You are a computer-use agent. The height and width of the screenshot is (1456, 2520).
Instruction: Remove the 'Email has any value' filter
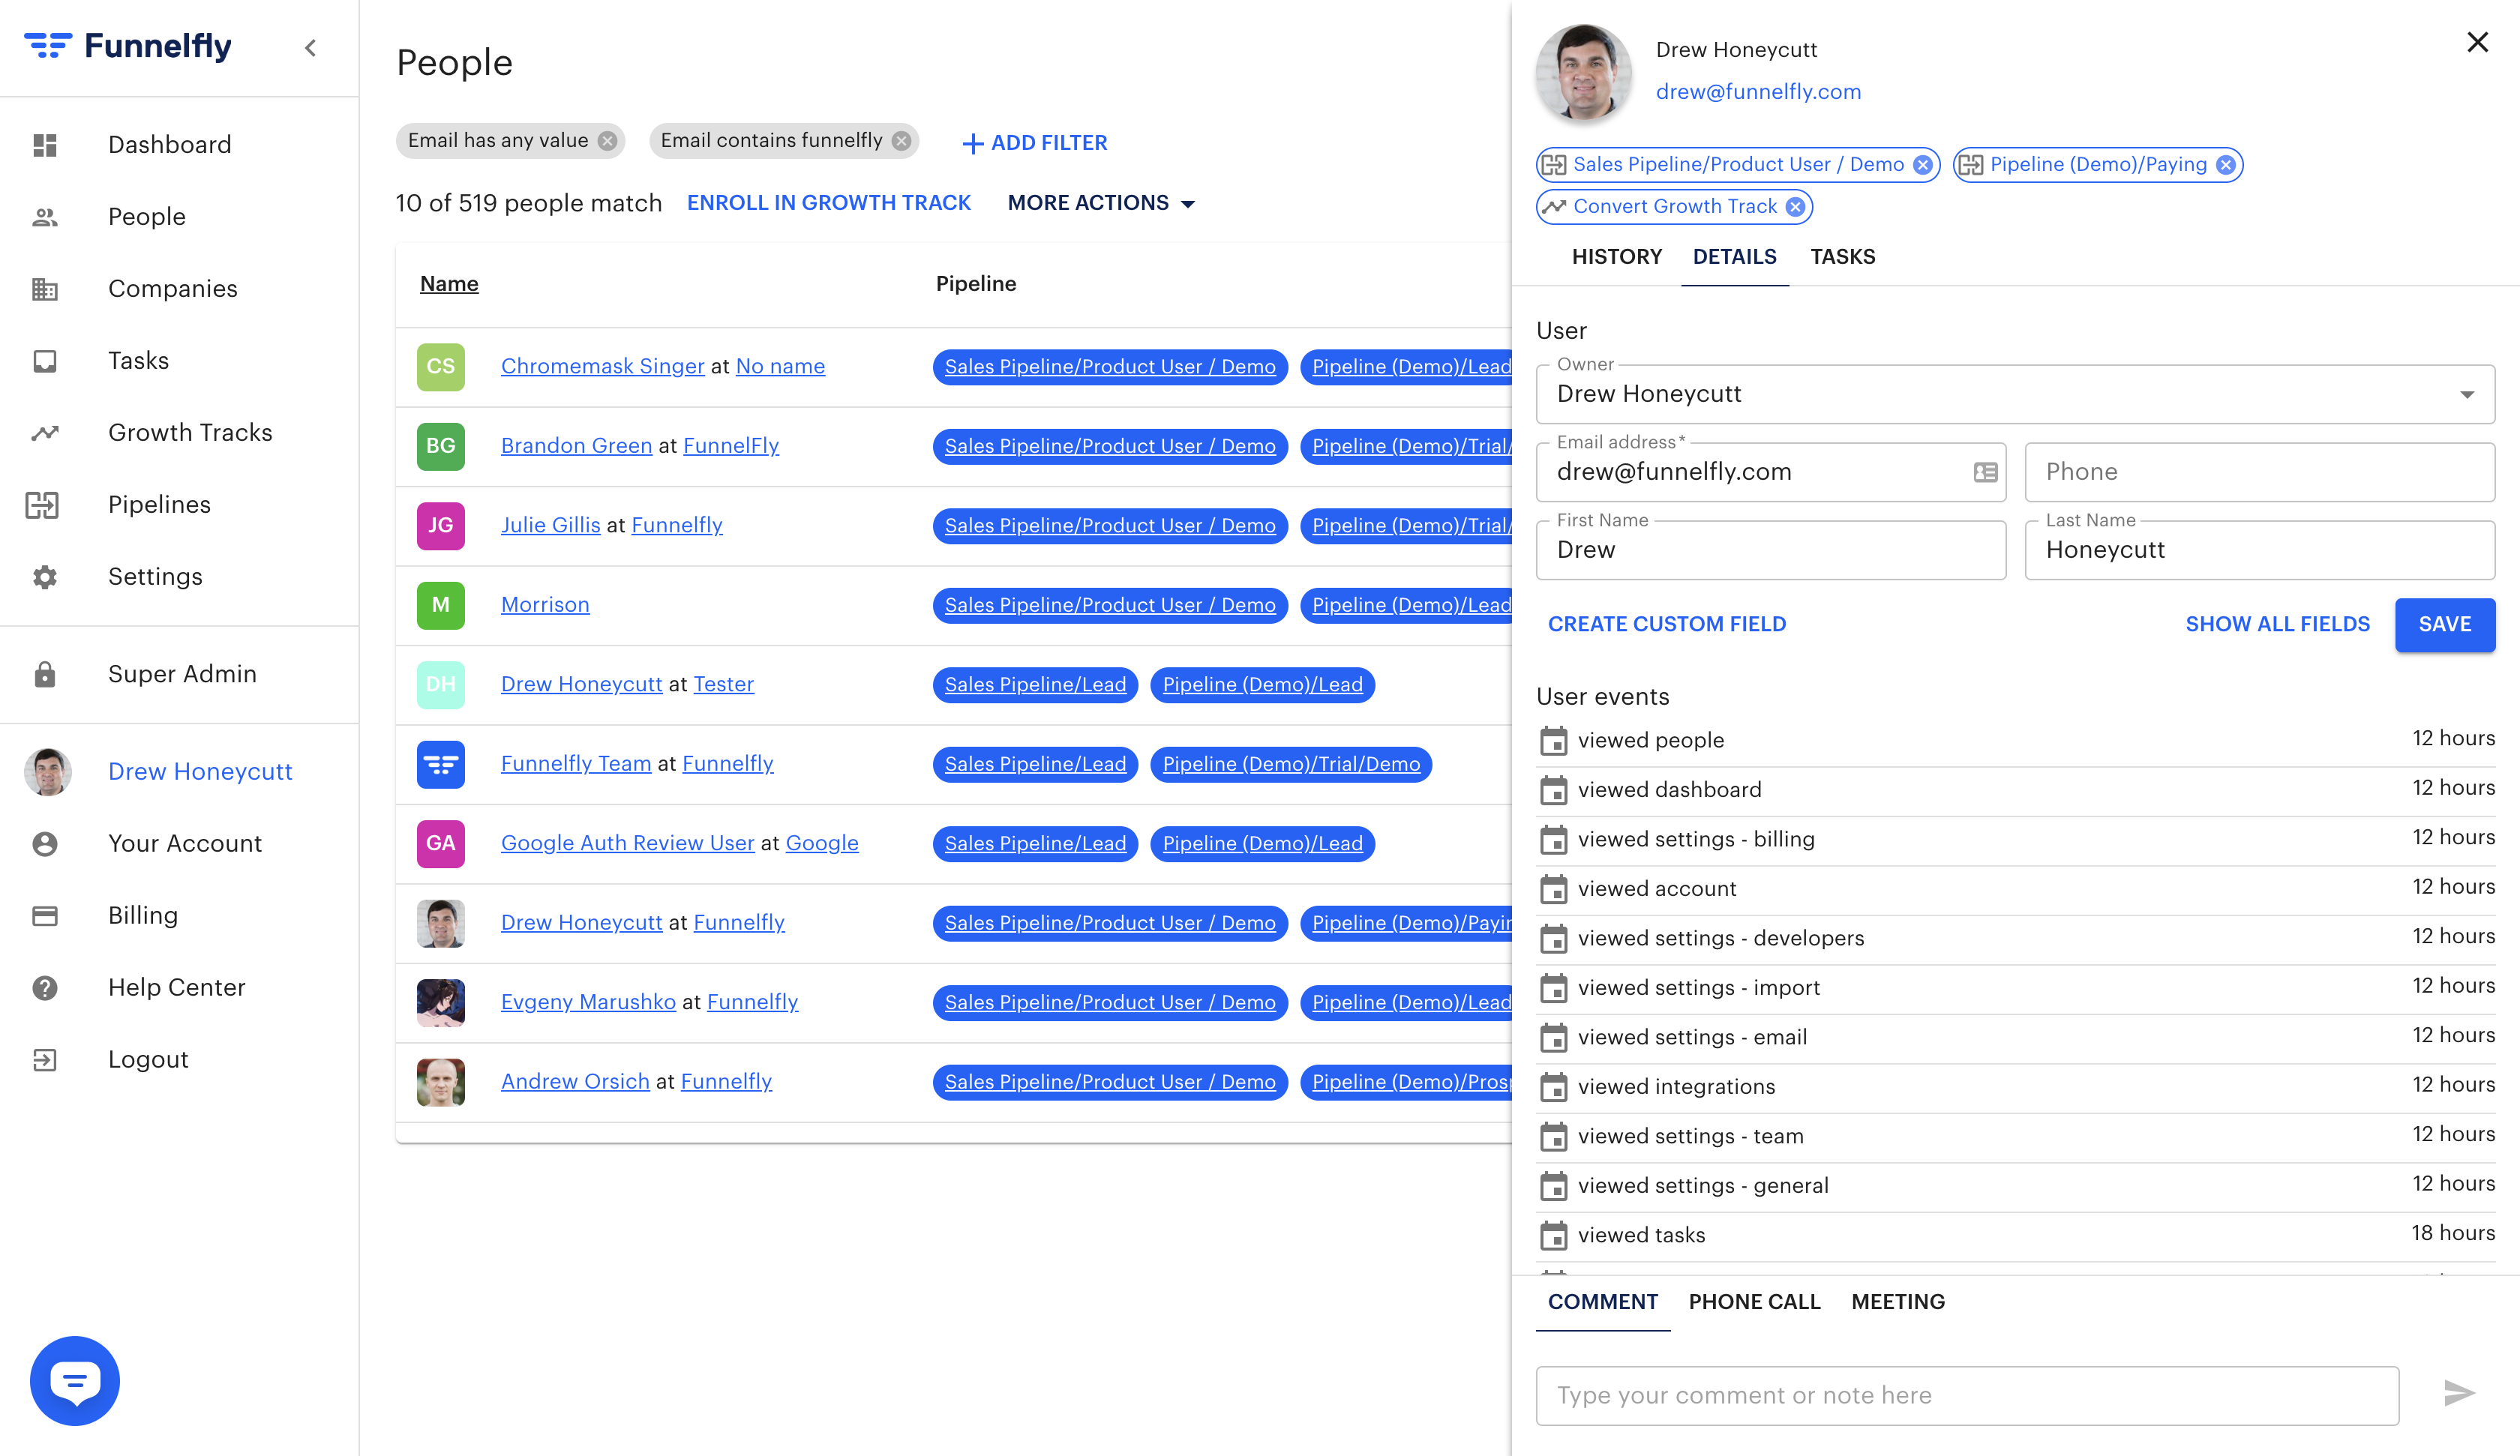(607, 141)
